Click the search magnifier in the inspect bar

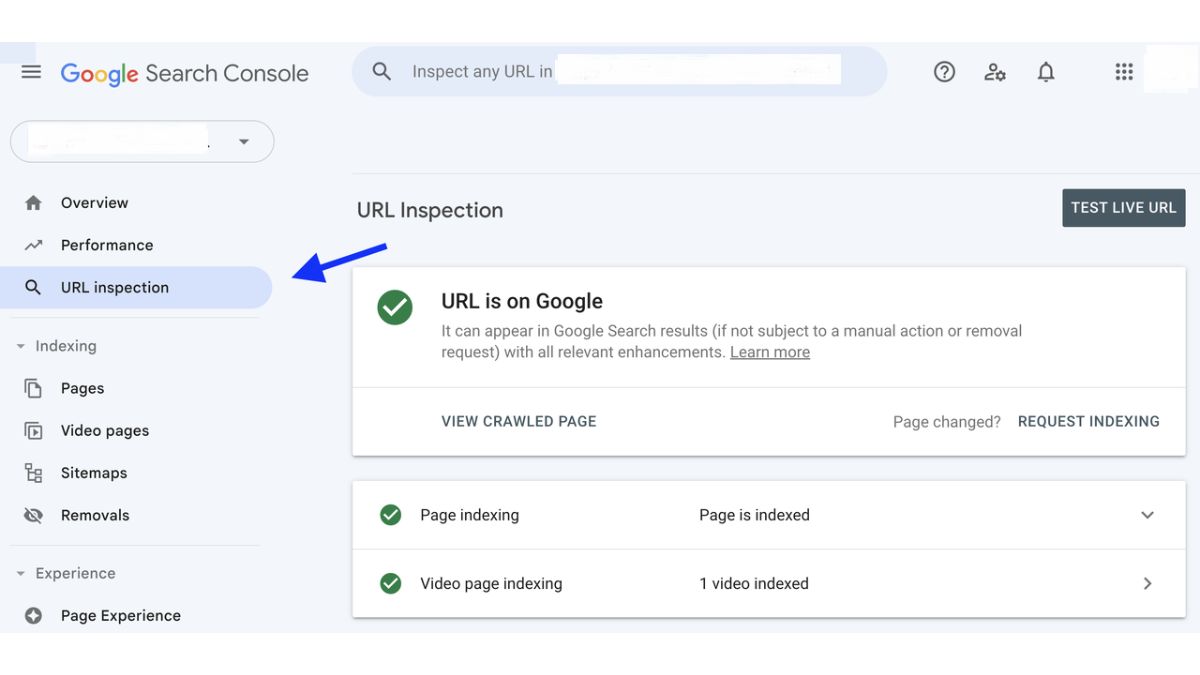point(381,72)
